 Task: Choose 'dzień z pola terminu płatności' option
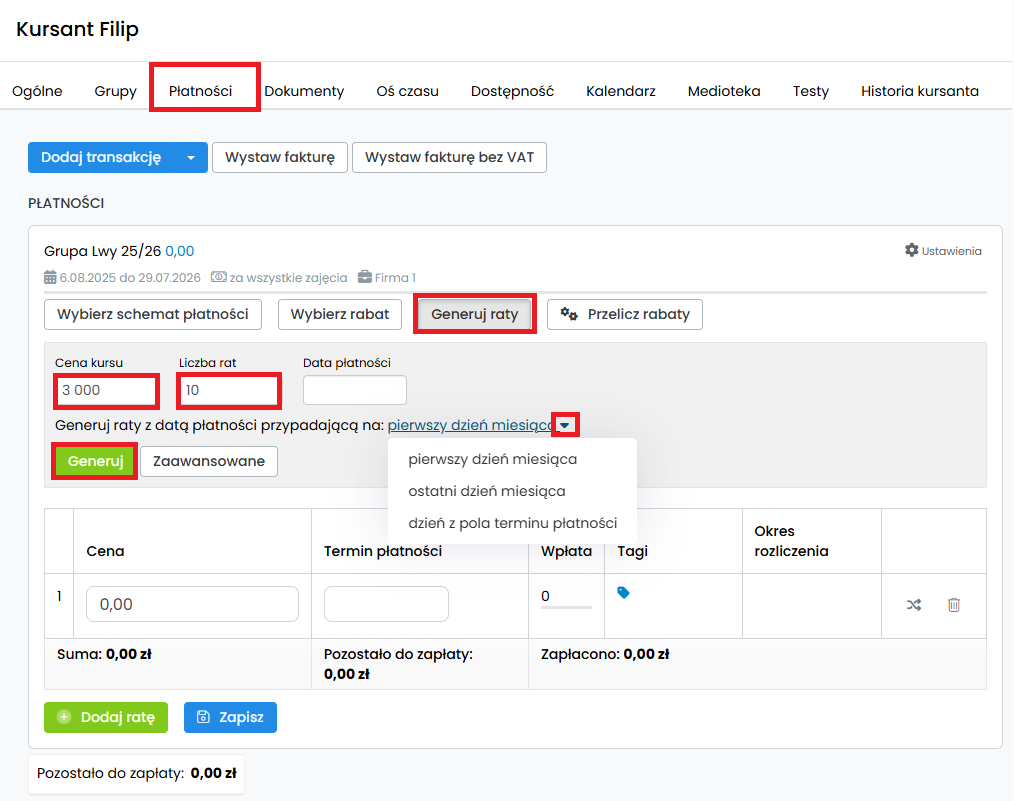(512, 523)
